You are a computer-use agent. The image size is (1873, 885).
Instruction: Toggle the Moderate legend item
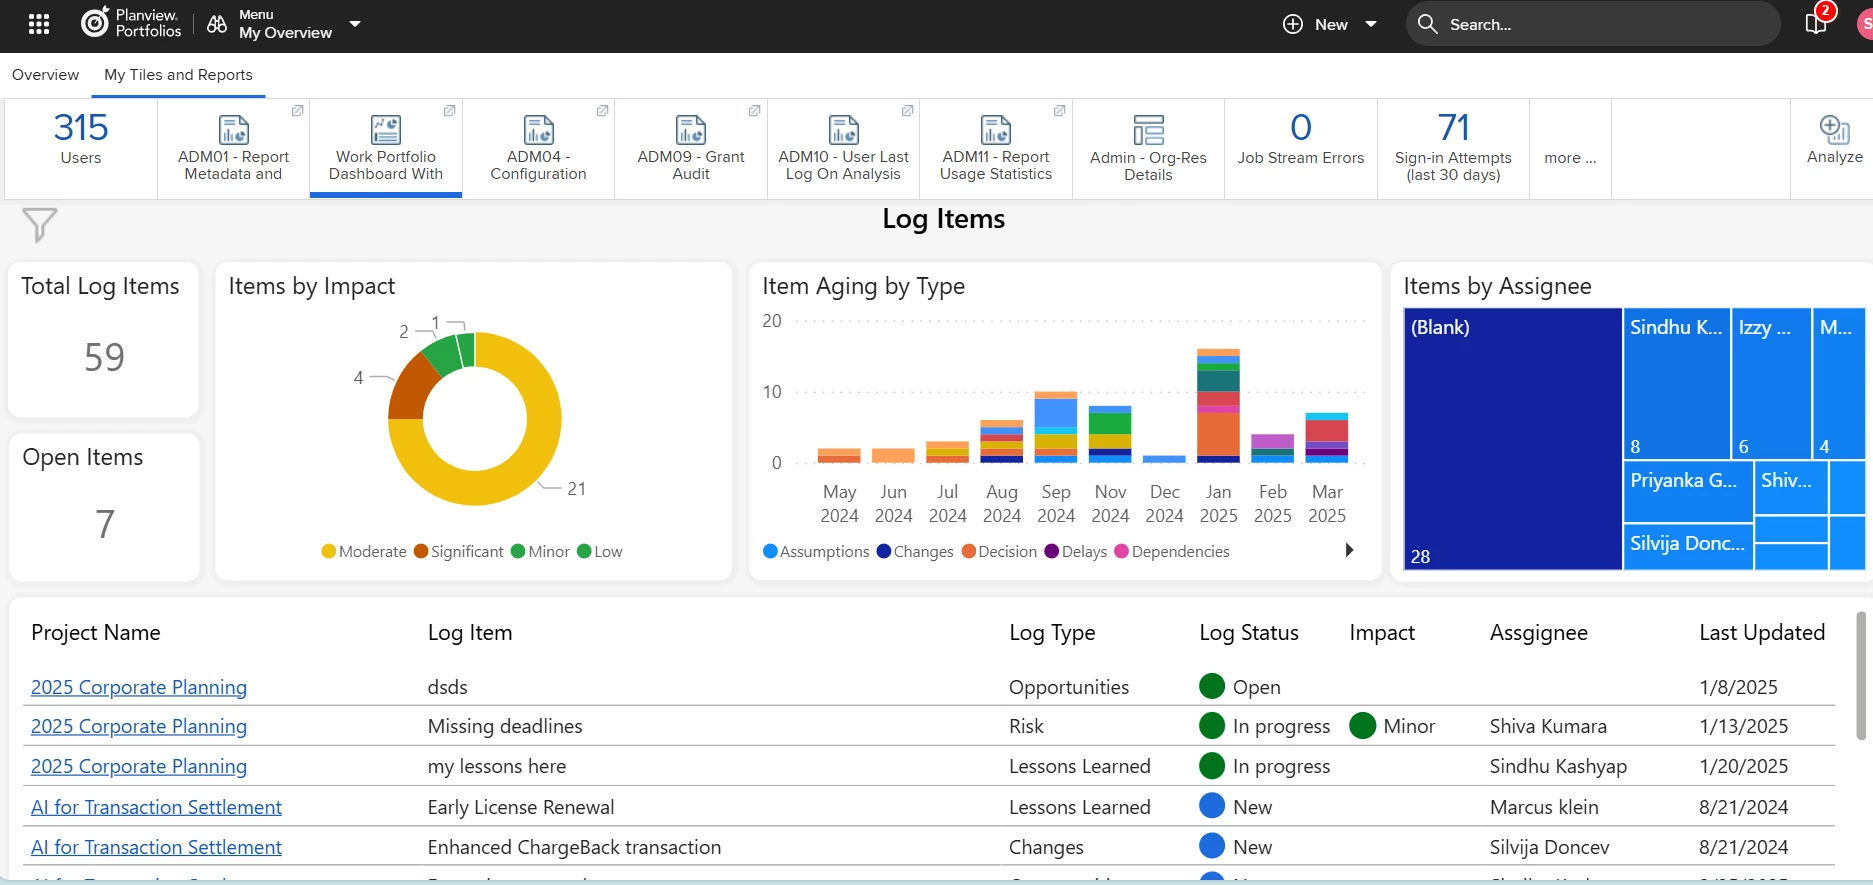(364, 552)
